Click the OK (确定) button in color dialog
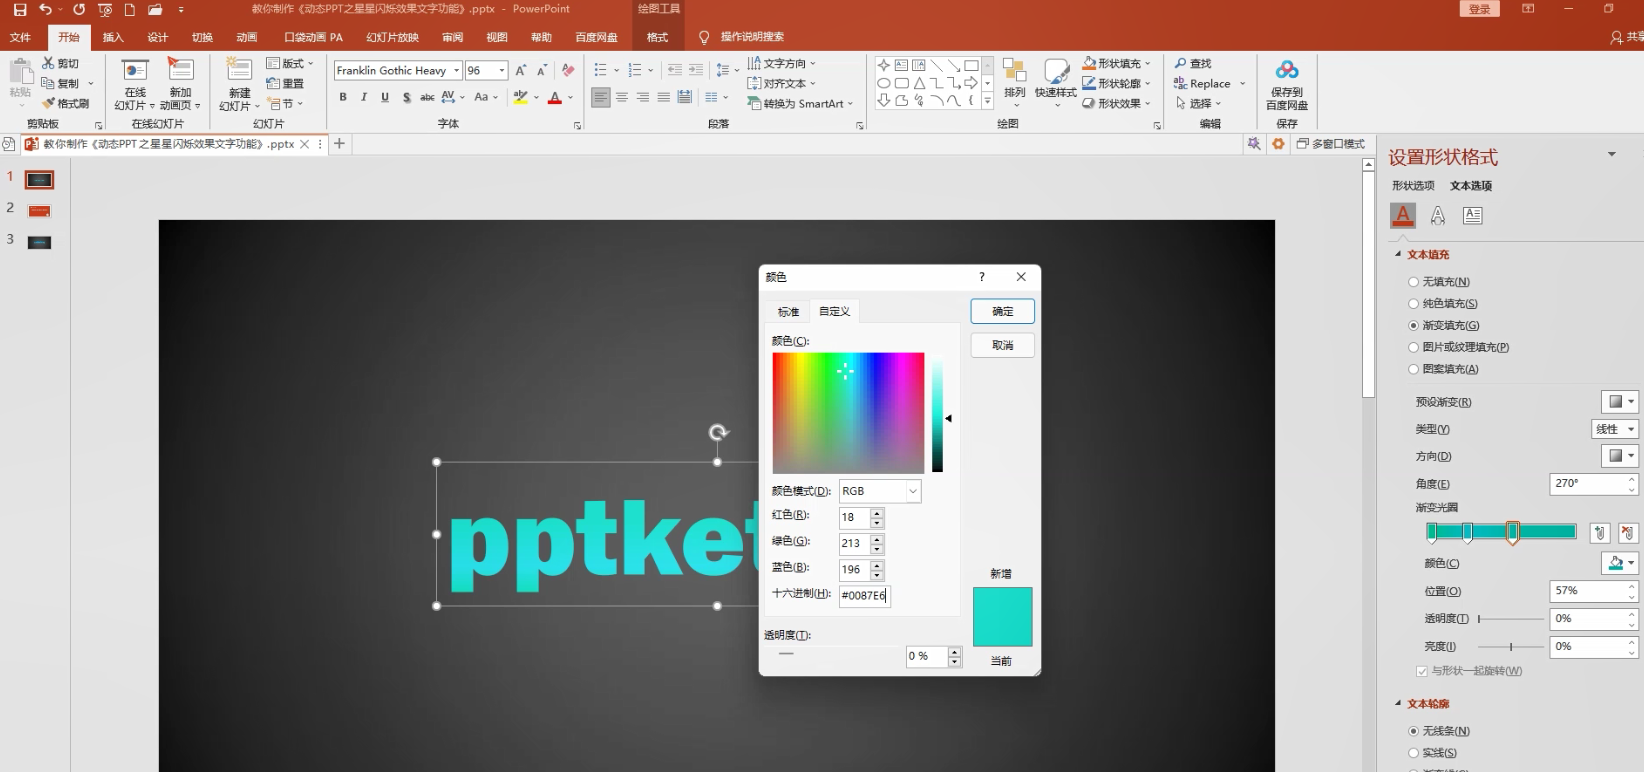The image size is (1644, 772). [x=1002, y=311]
